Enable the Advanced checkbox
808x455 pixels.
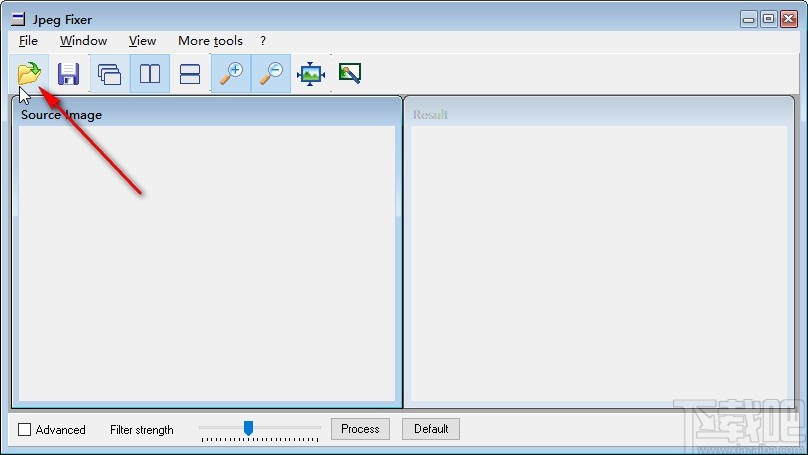[x=24, y=429]
